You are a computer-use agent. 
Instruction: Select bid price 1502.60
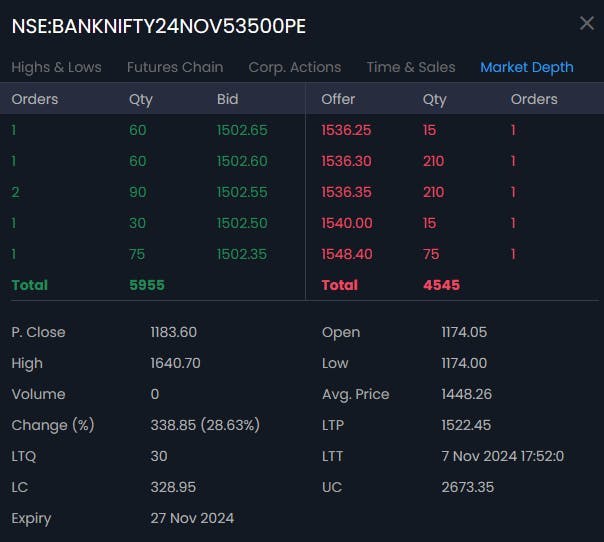tap(242, 161)
